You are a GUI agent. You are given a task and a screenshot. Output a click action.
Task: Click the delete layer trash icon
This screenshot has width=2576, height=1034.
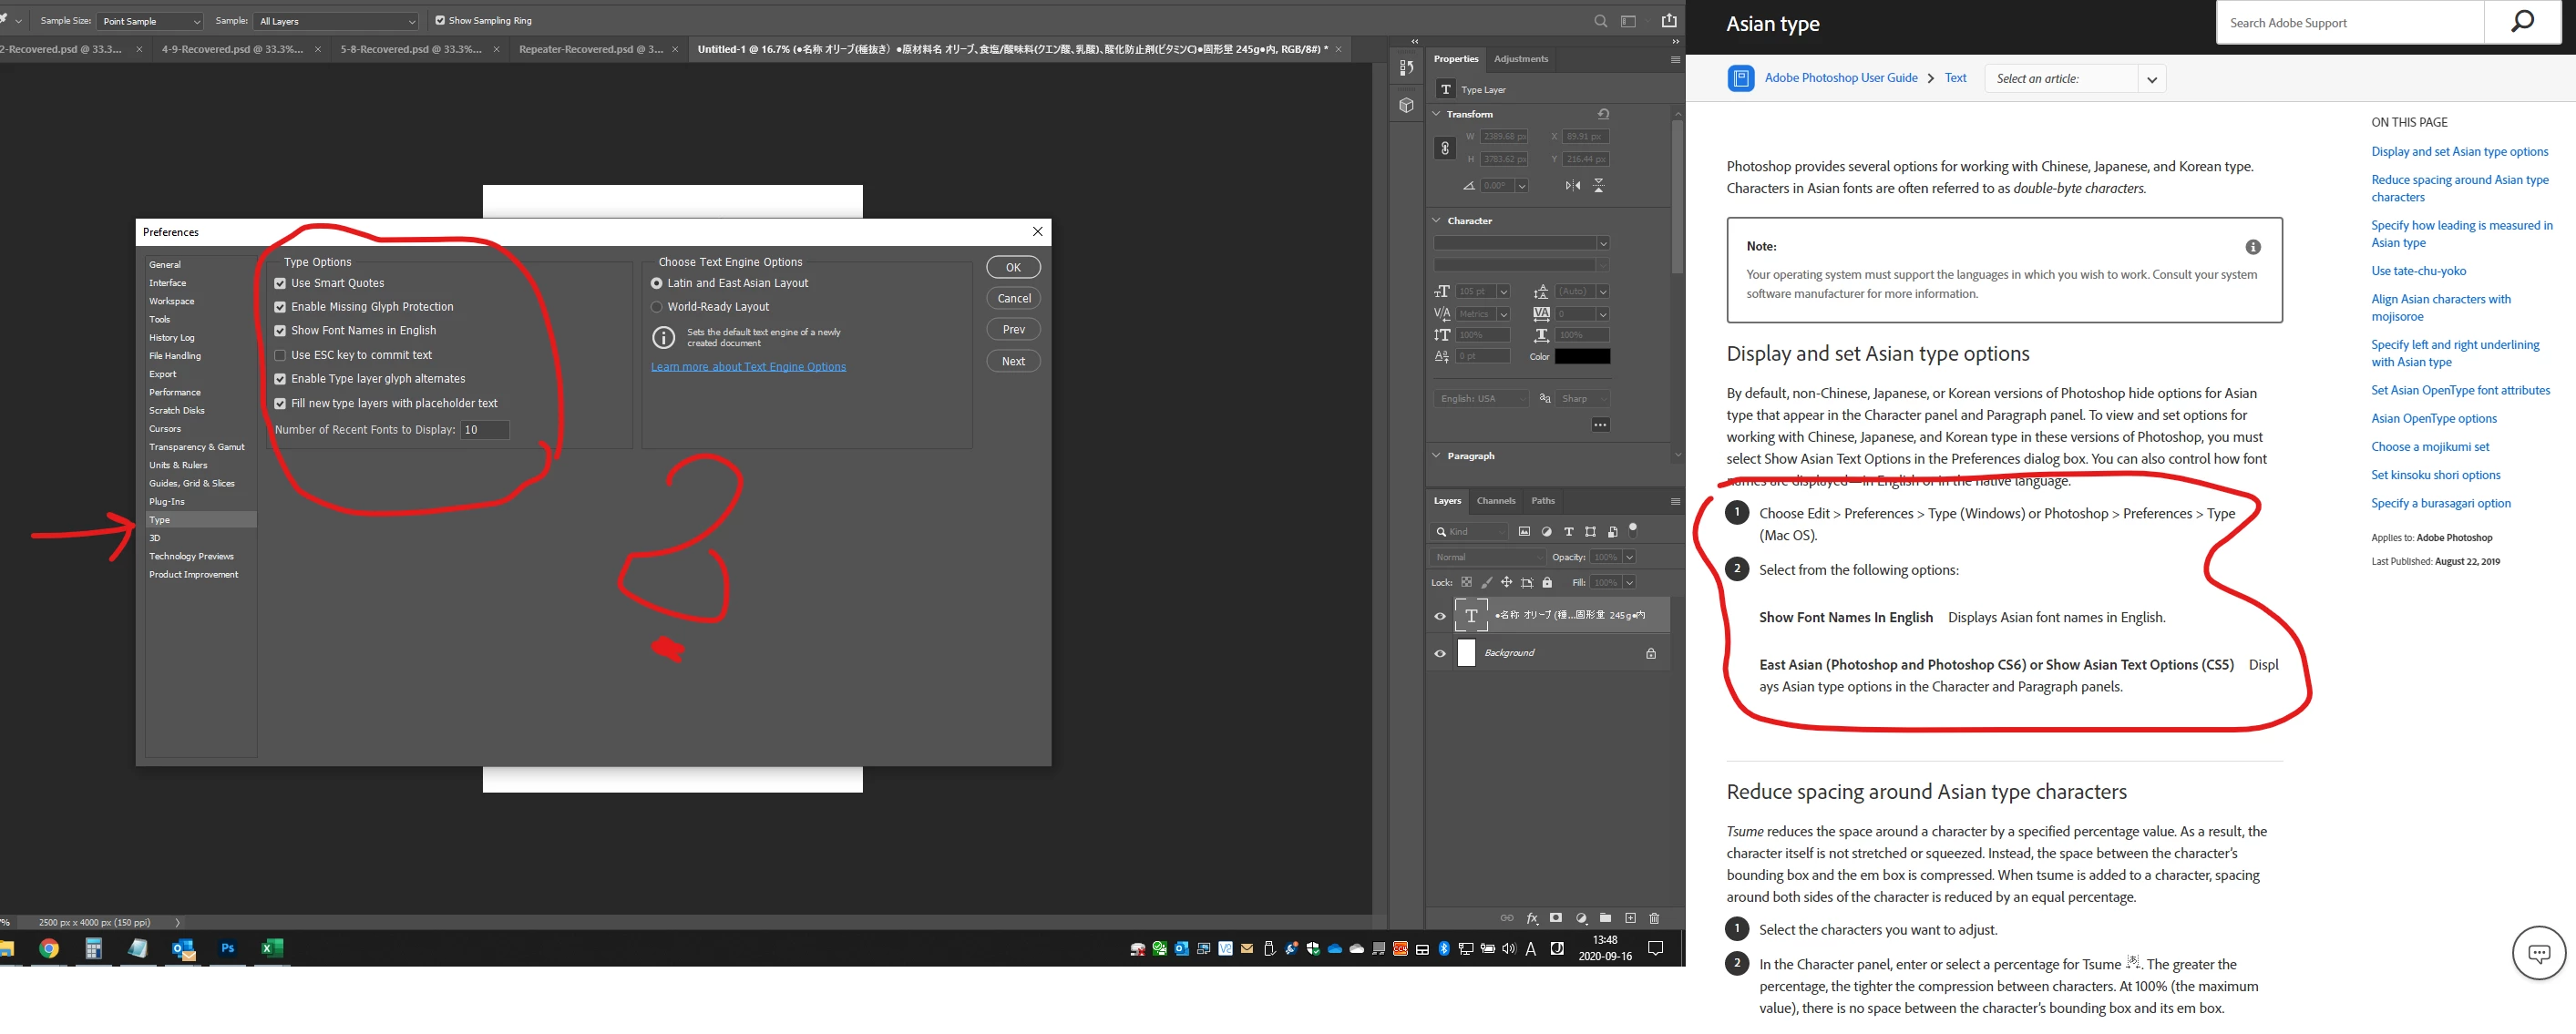tap(1654, 918)
